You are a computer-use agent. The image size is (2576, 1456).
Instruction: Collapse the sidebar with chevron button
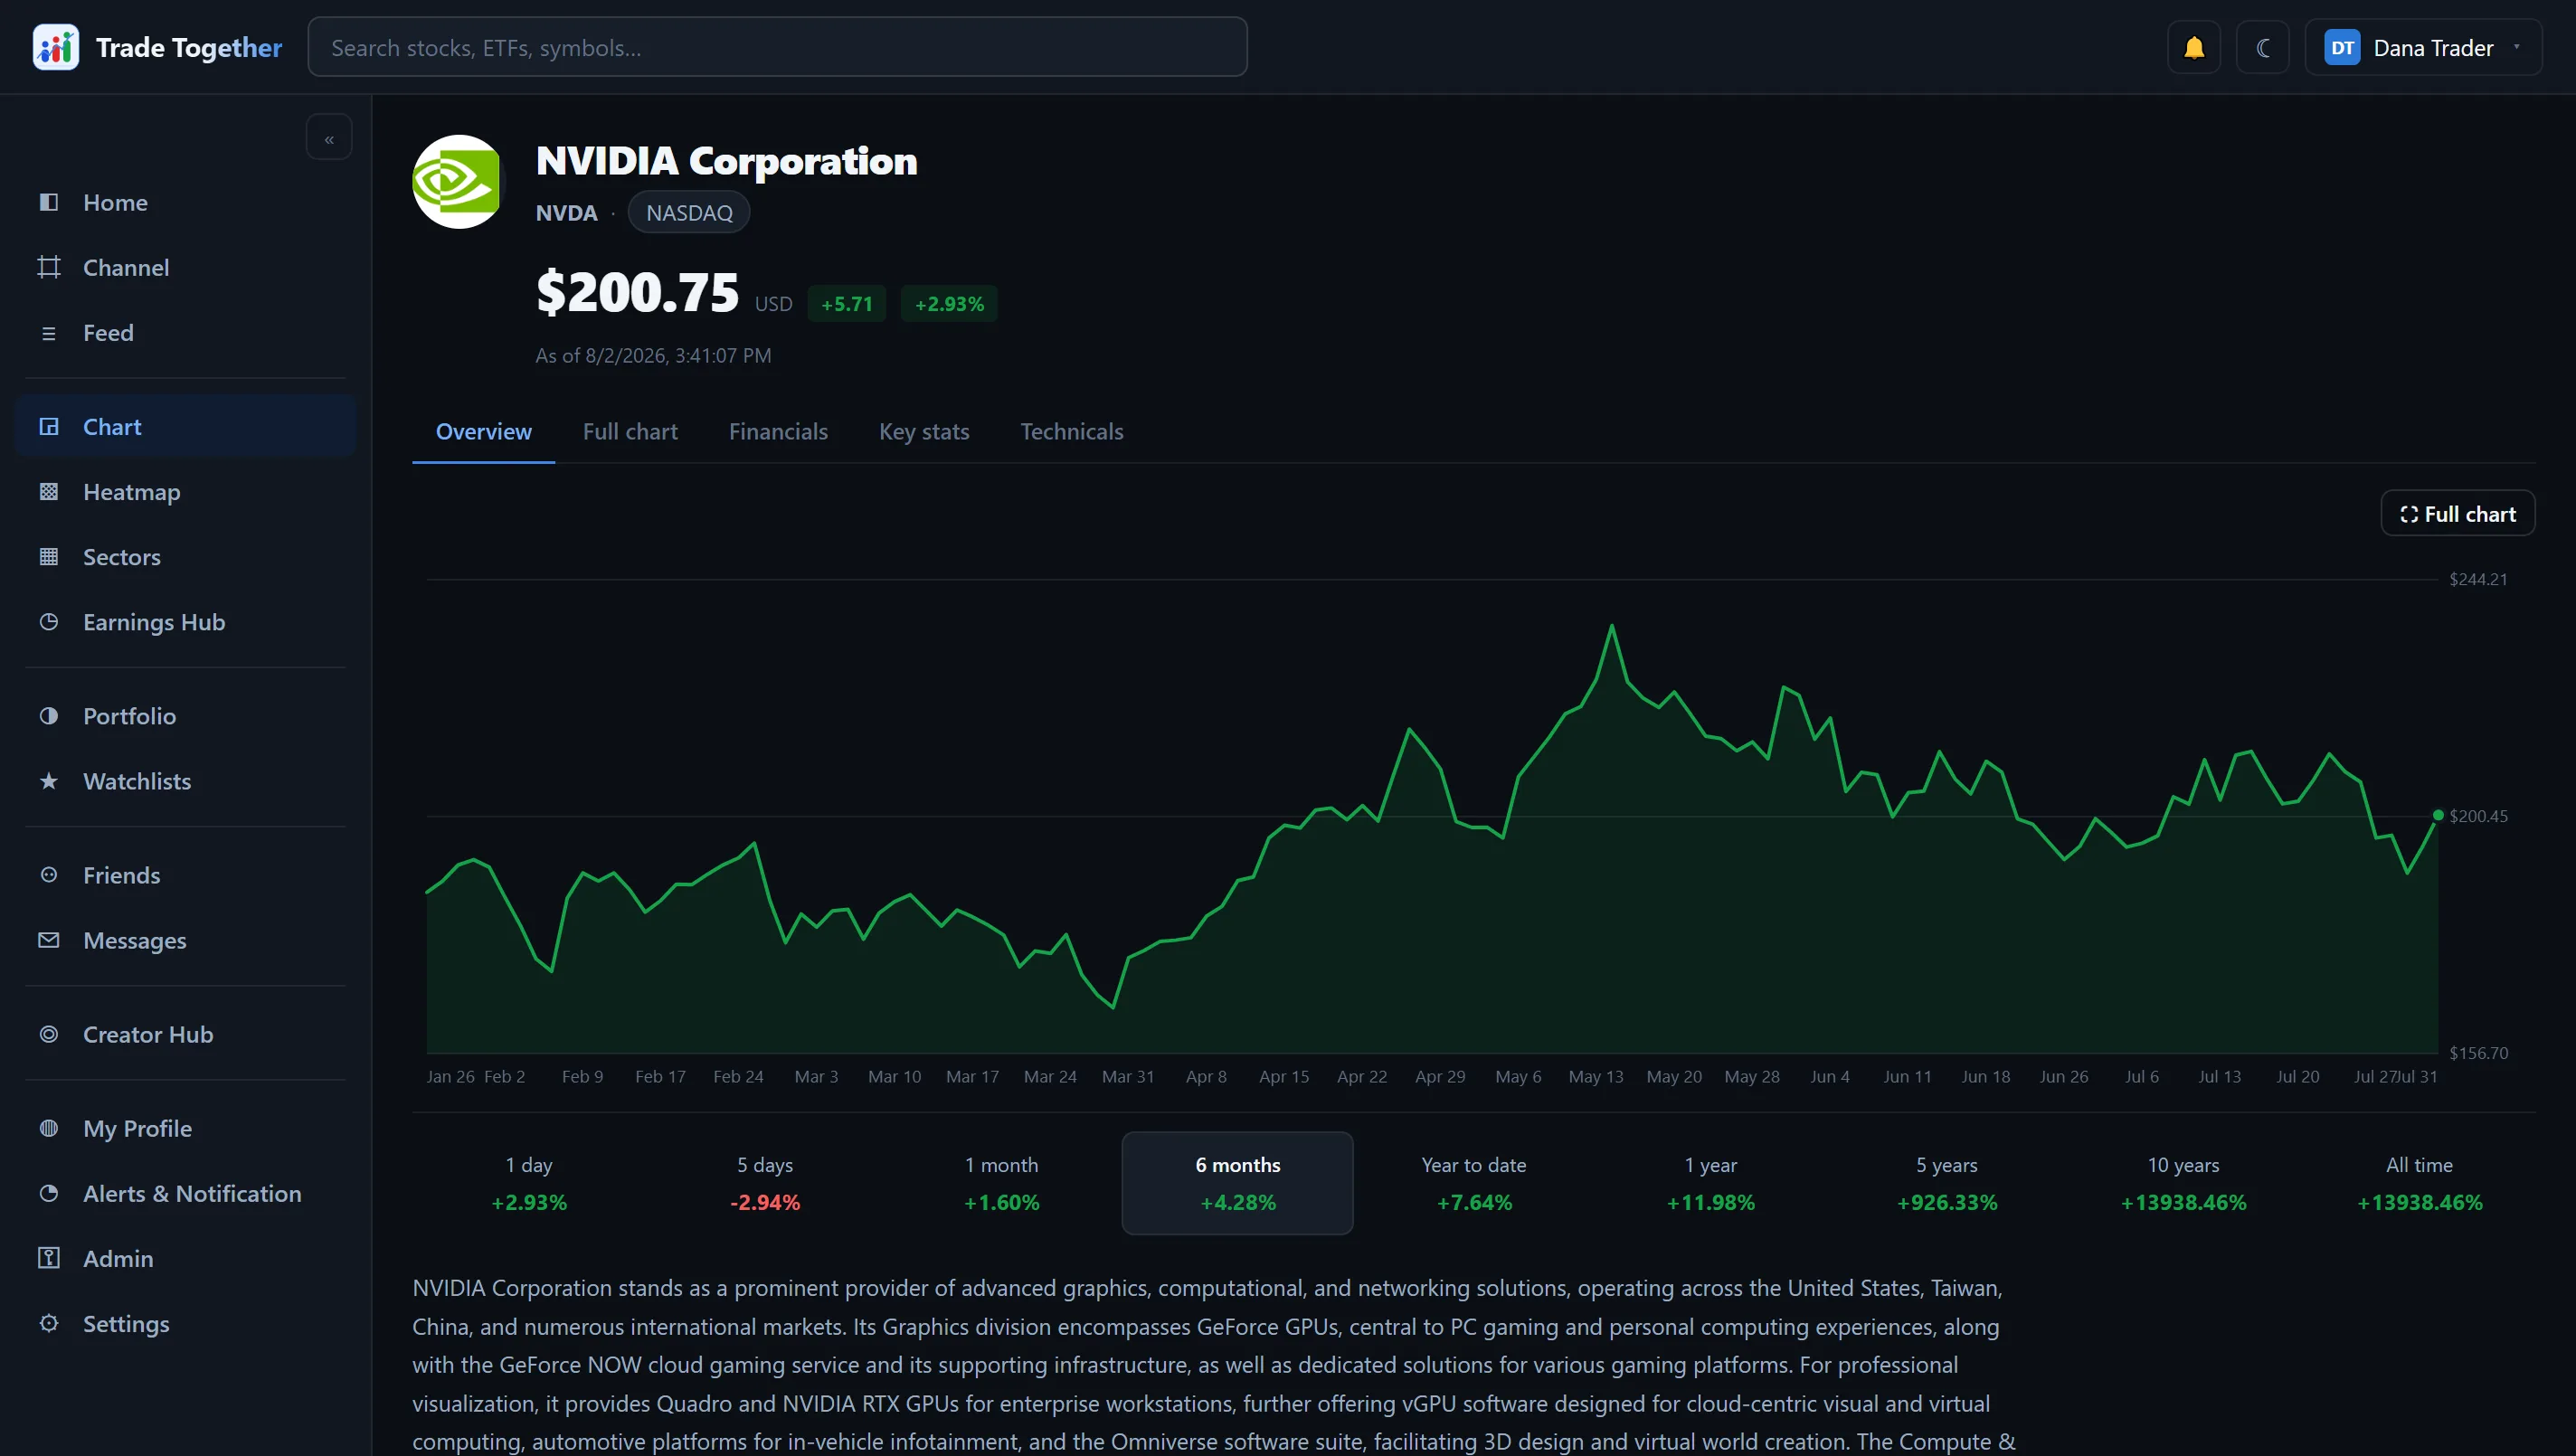(x=329, y=138)
